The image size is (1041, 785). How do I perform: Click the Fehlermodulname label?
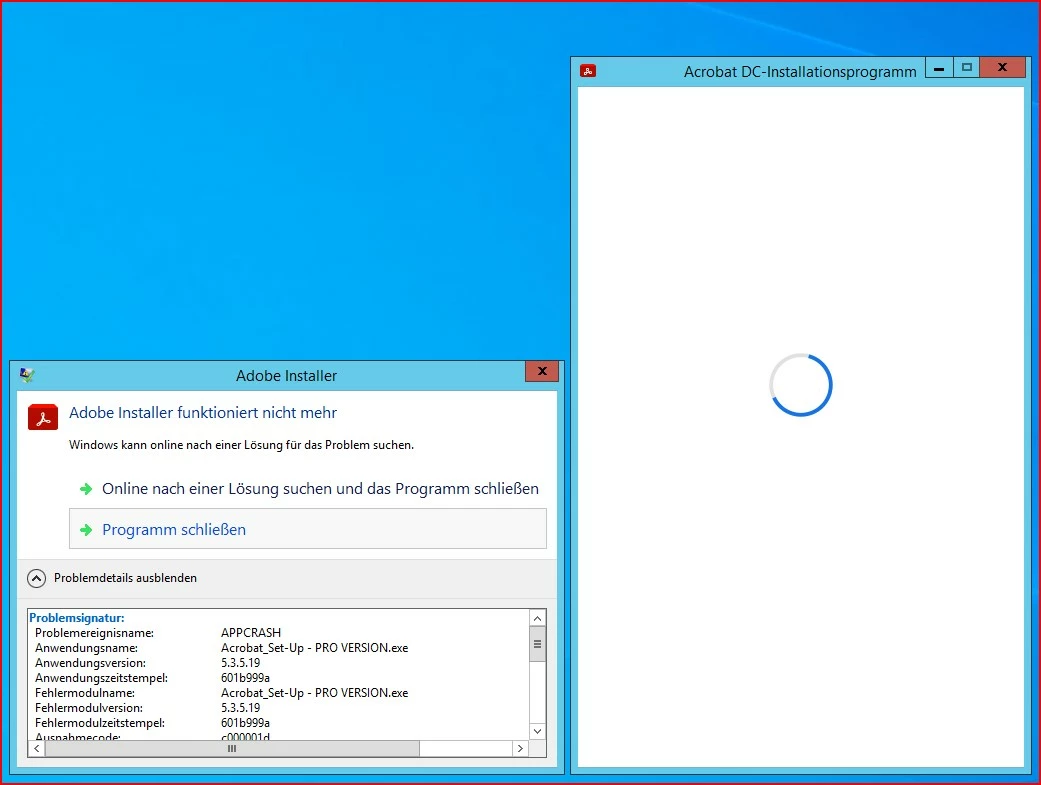click(85, 693)
